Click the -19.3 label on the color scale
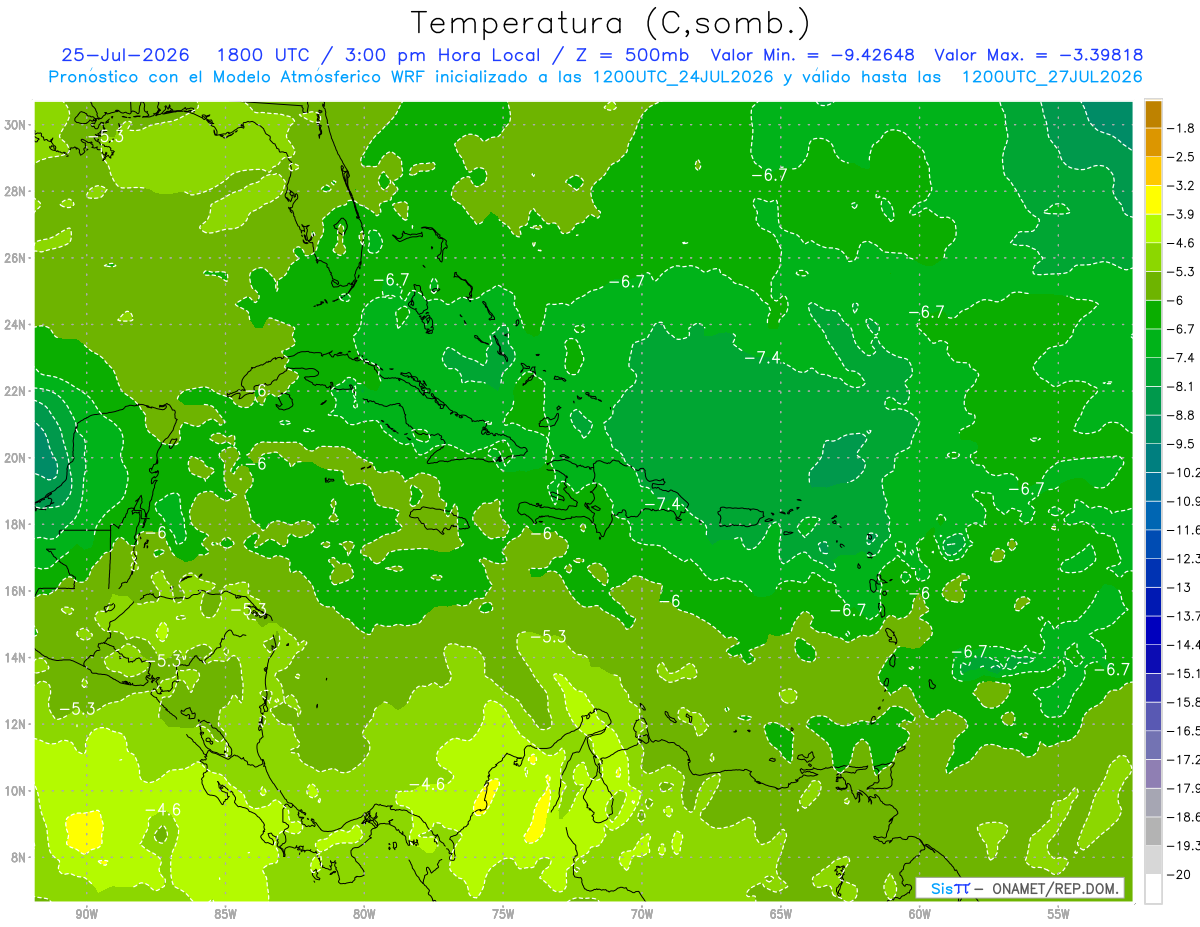The width and height of the screenshot is (1200, 927). click(1185, 846)
